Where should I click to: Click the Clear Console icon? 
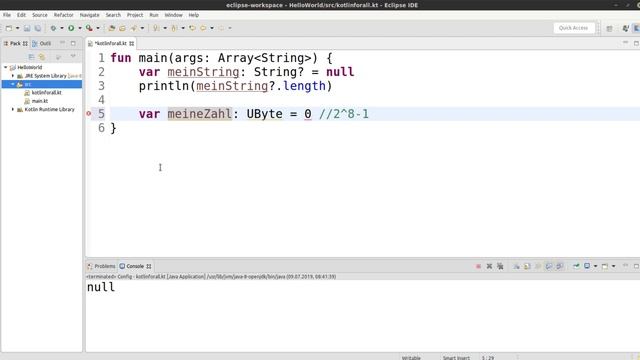point(516,267)
